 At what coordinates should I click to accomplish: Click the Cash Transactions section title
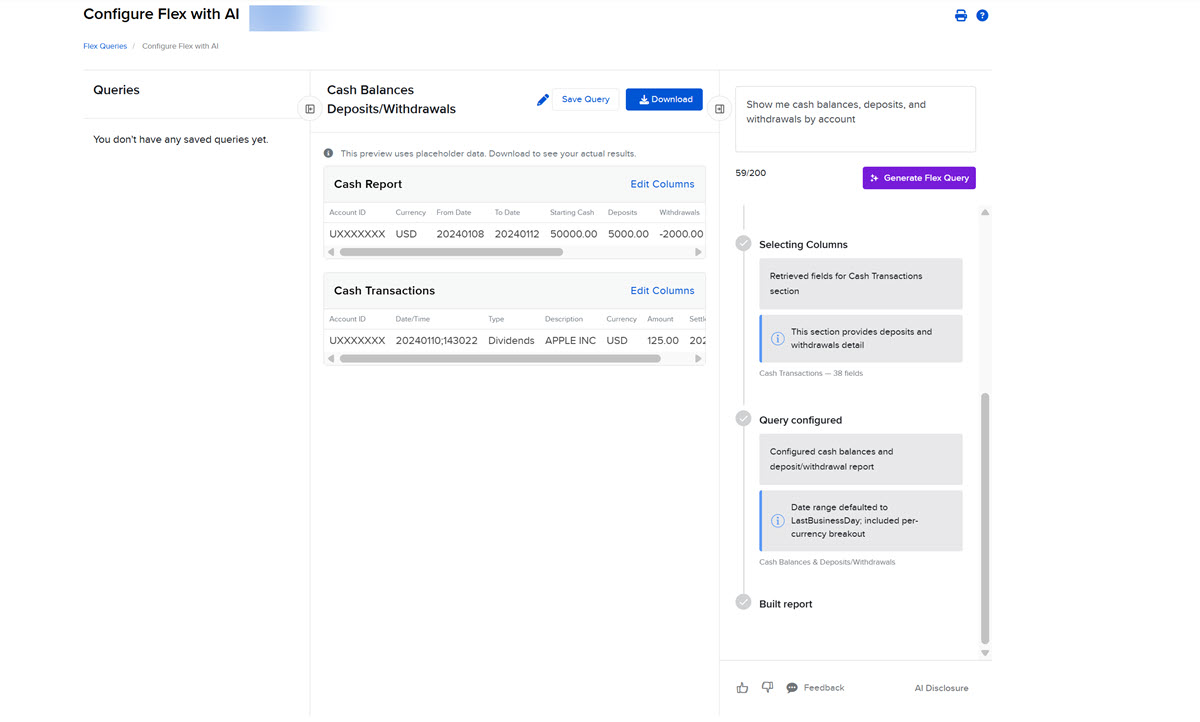point(384,290)
